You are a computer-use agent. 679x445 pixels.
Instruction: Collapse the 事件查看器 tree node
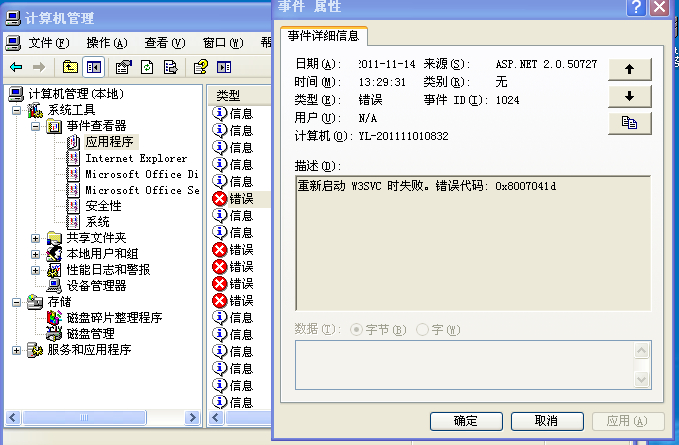pos(36,126)
